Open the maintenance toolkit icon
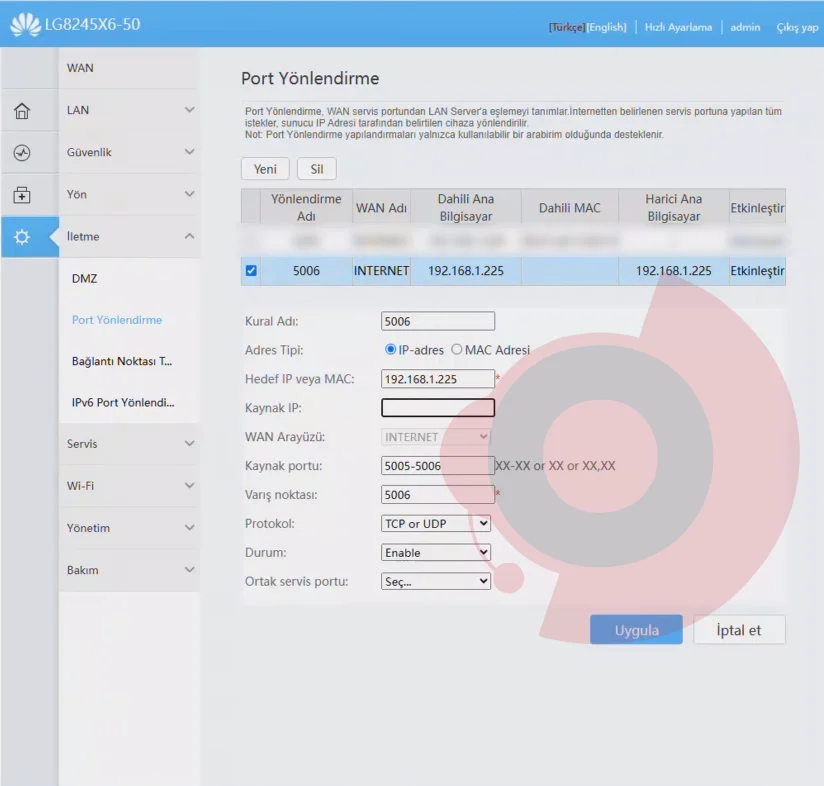 pos(22,195)
